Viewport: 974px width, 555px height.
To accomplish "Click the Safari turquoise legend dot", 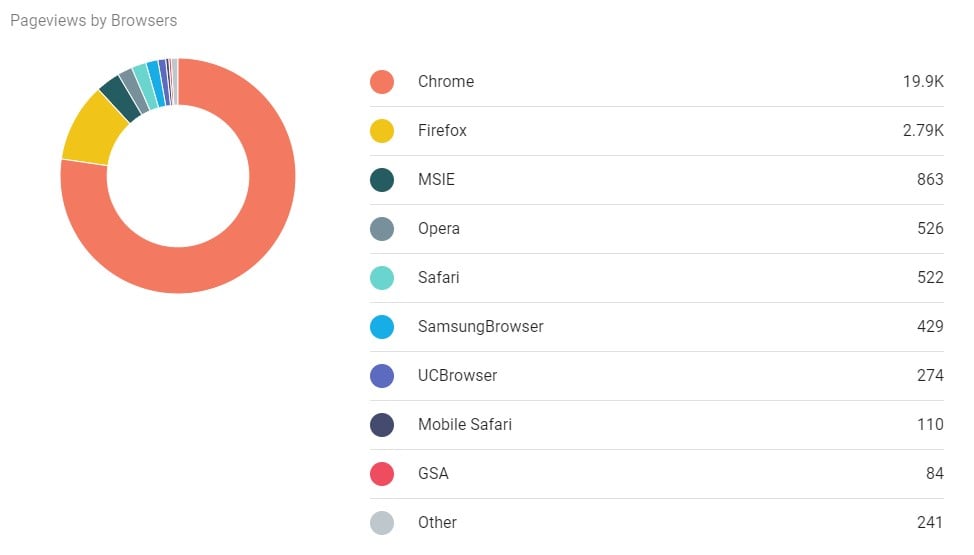I will 382,278.
